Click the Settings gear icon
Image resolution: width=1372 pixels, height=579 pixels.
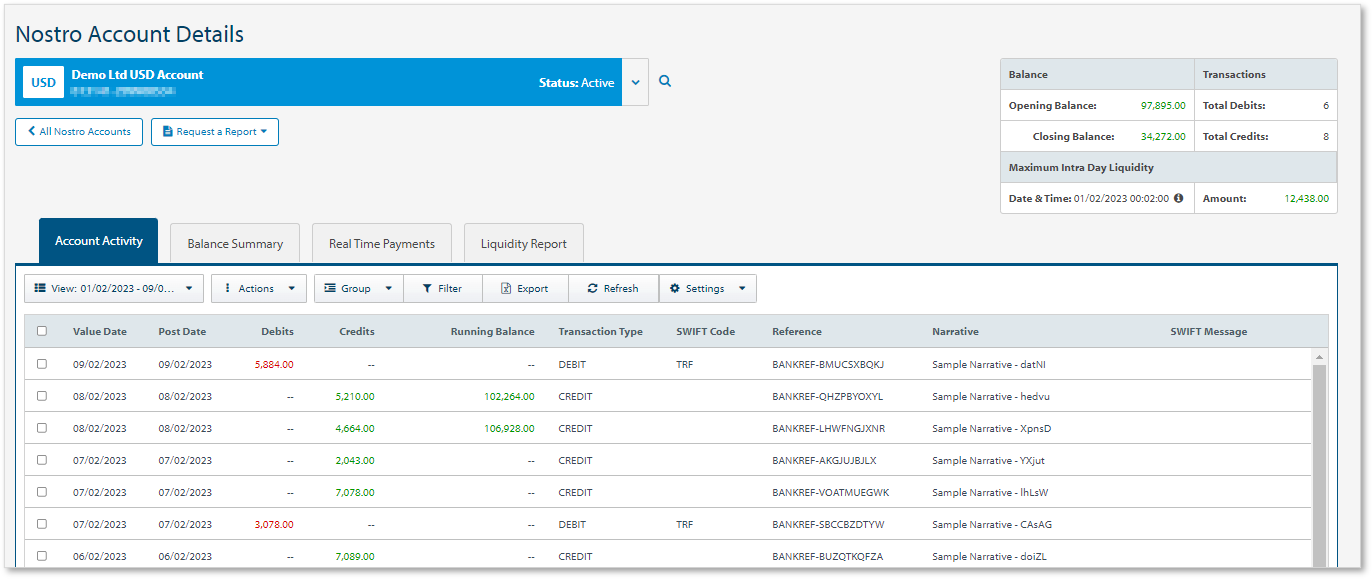point(675,288)
